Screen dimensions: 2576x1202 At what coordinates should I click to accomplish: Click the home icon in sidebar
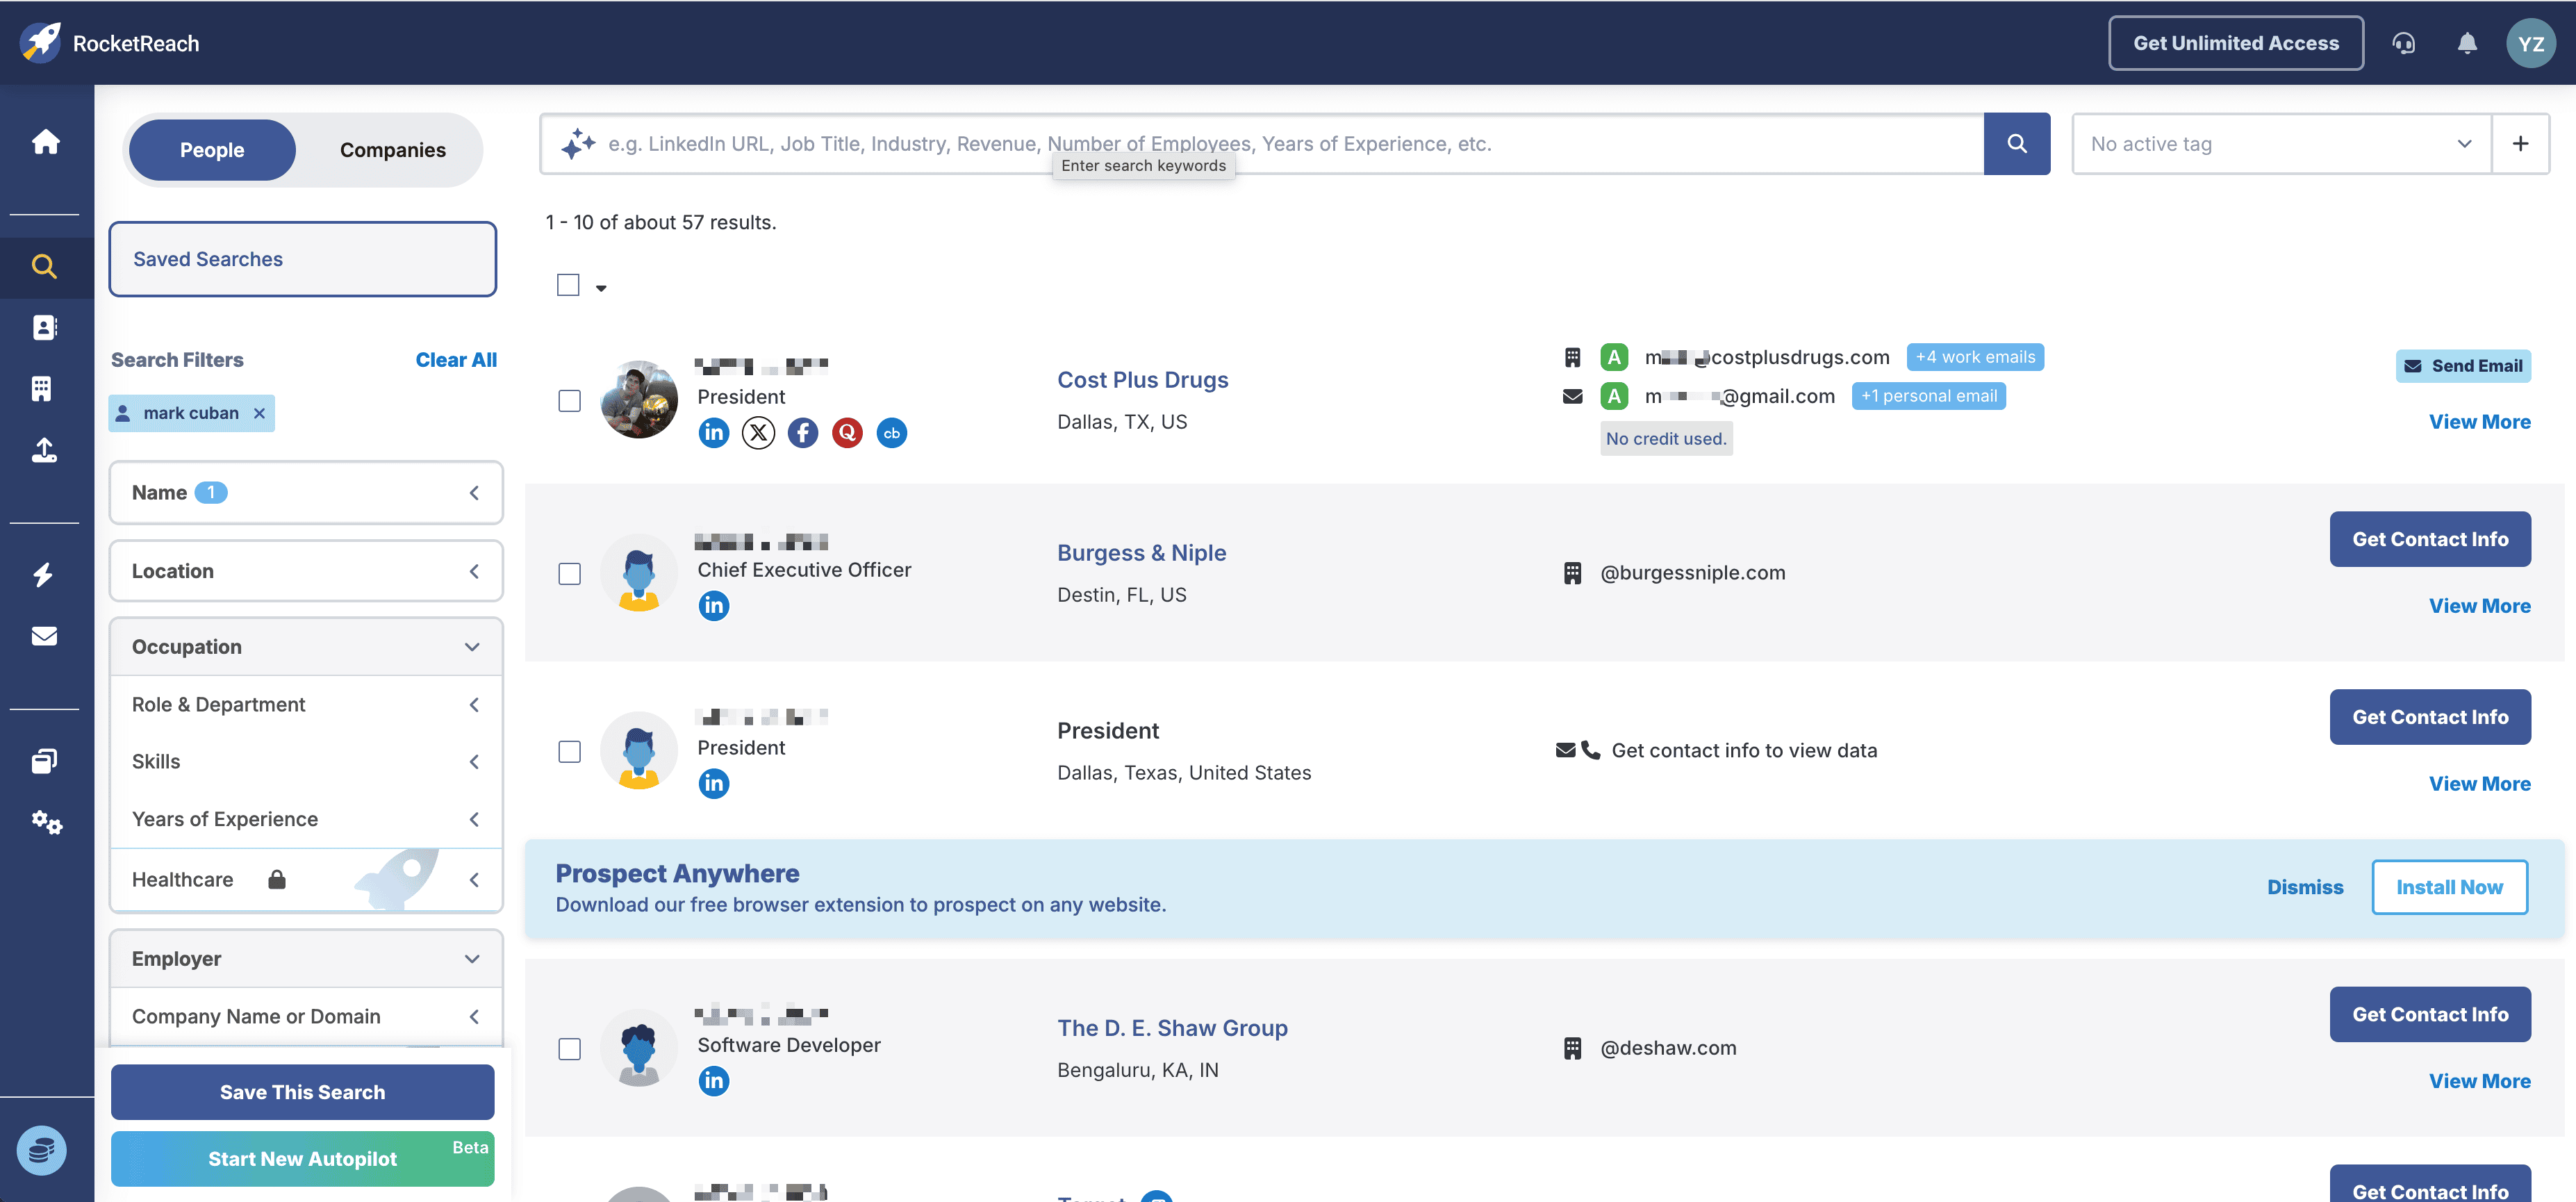click(45, 142)
